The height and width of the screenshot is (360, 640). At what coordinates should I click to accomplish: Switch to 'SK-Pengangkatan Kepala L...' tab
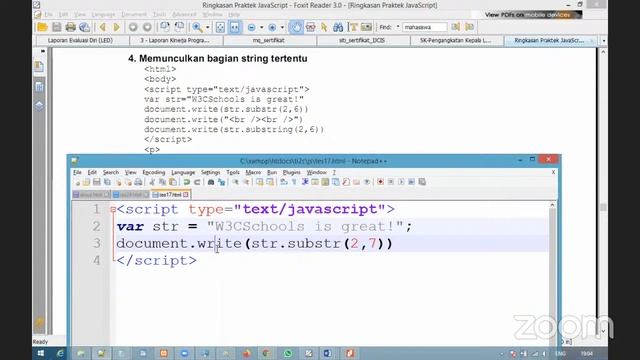[456, 40]
